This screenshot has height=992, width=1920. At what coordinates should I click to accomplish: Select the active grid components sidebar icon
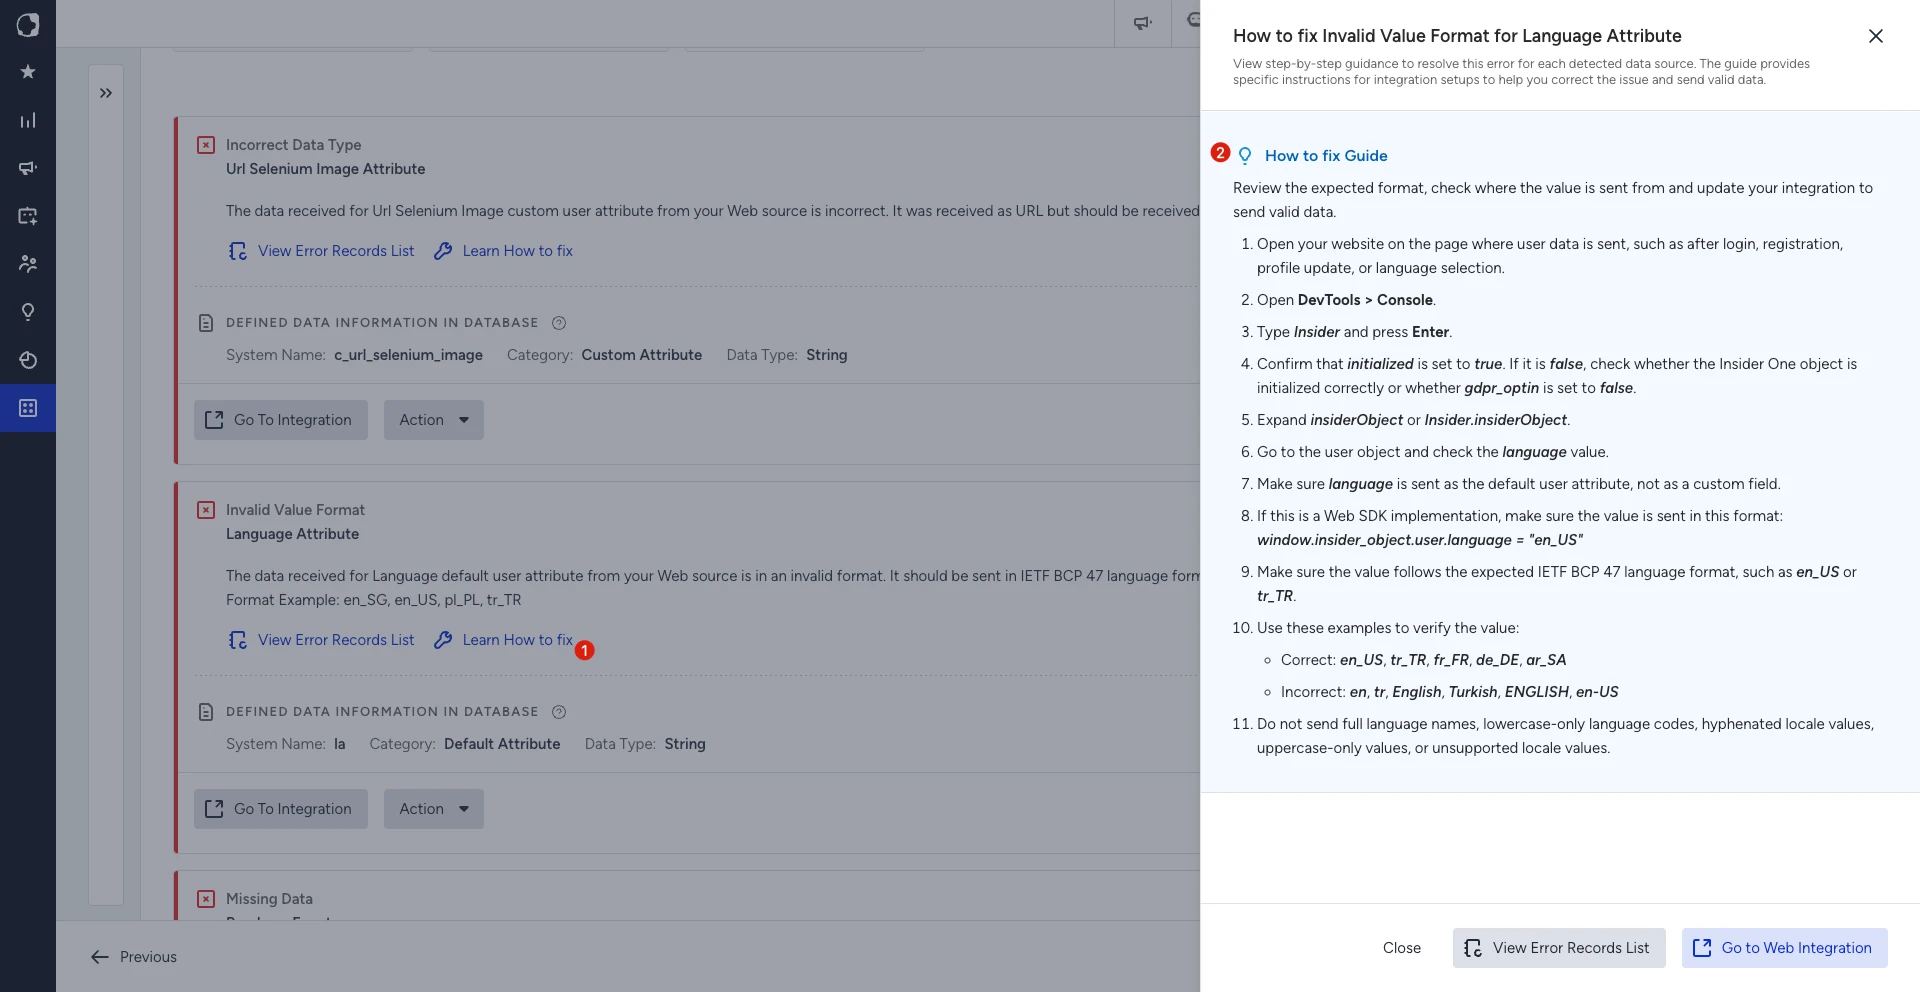pos(28,408)
